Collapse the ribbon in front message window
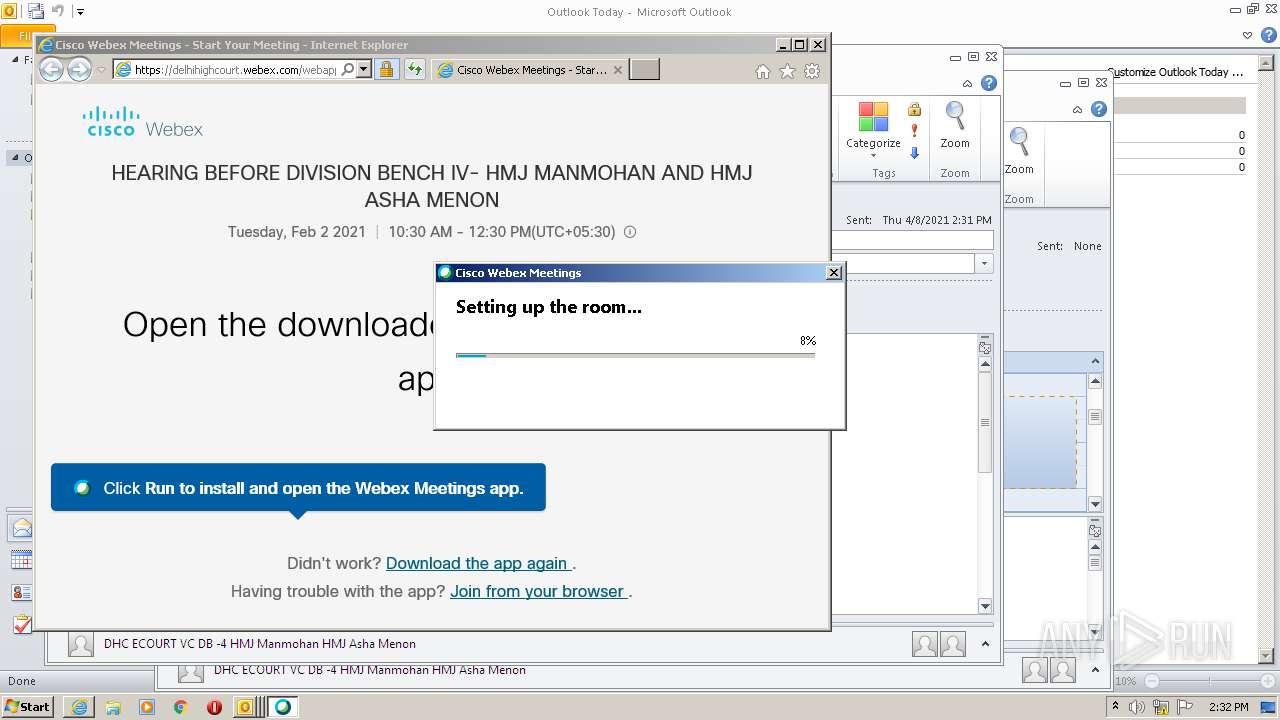 coord(967,84)
